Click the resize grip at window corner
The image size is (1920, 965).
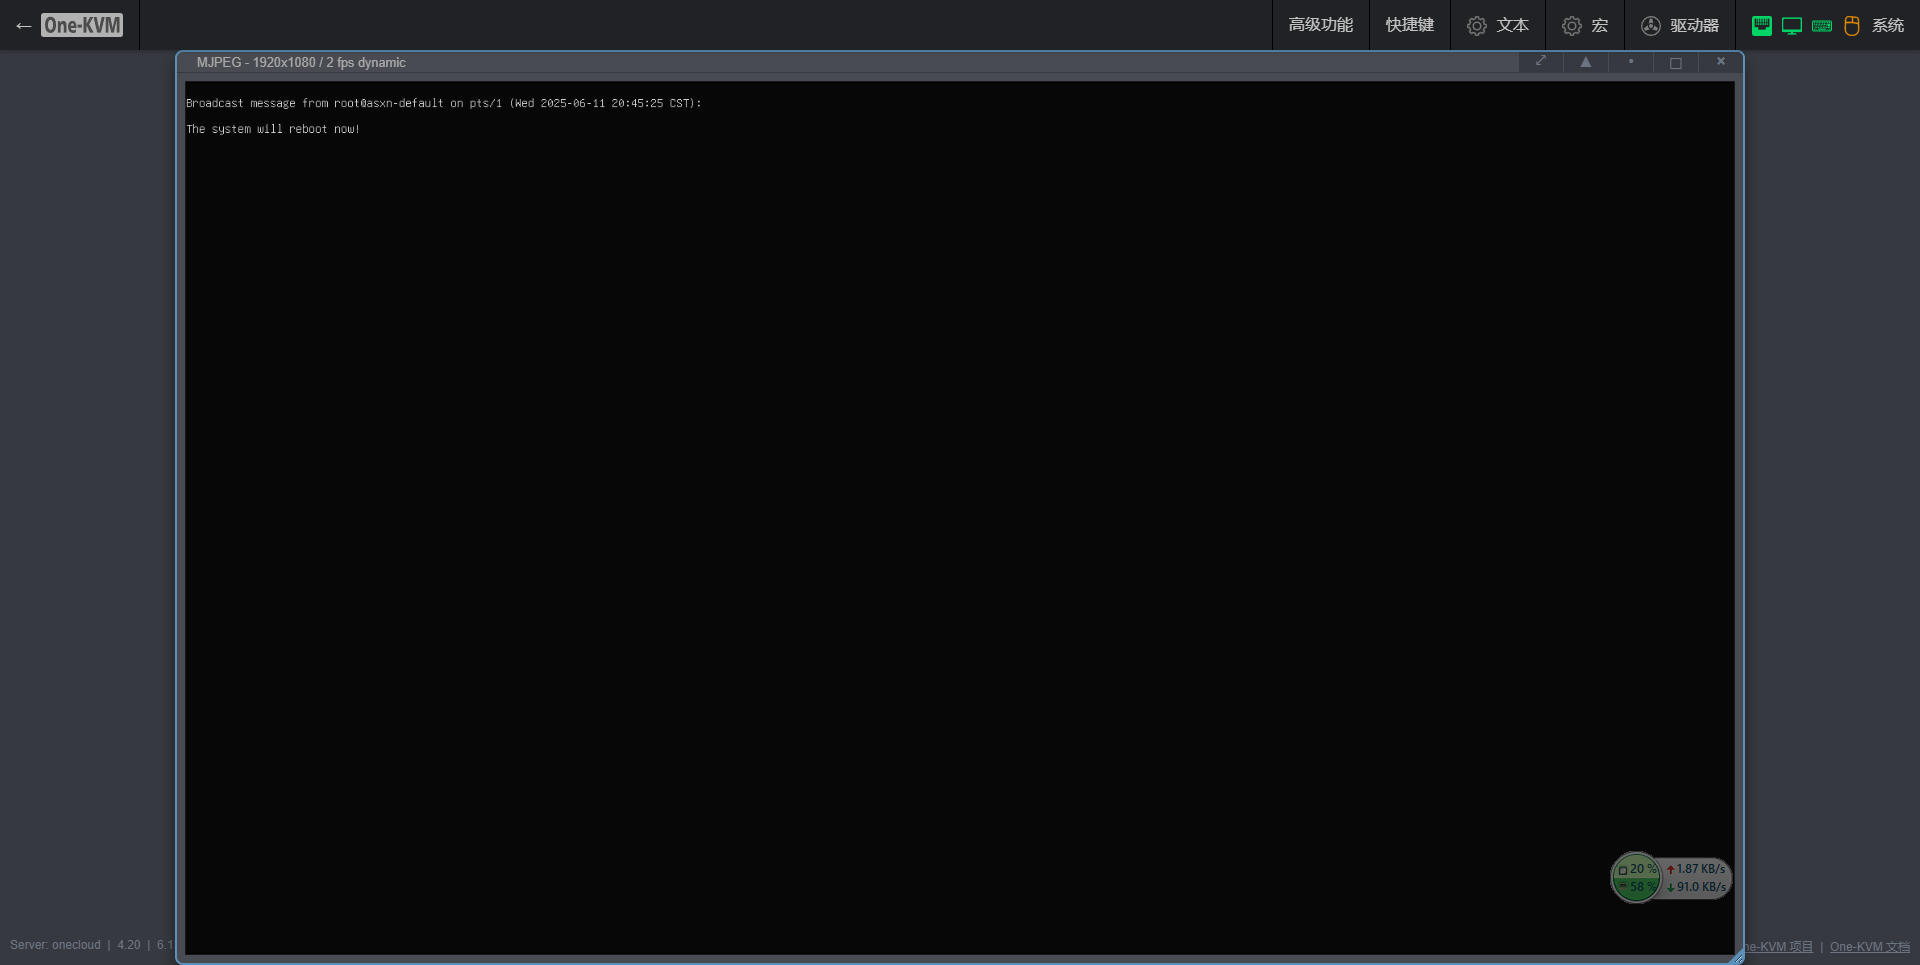(x=1737, y=957)
